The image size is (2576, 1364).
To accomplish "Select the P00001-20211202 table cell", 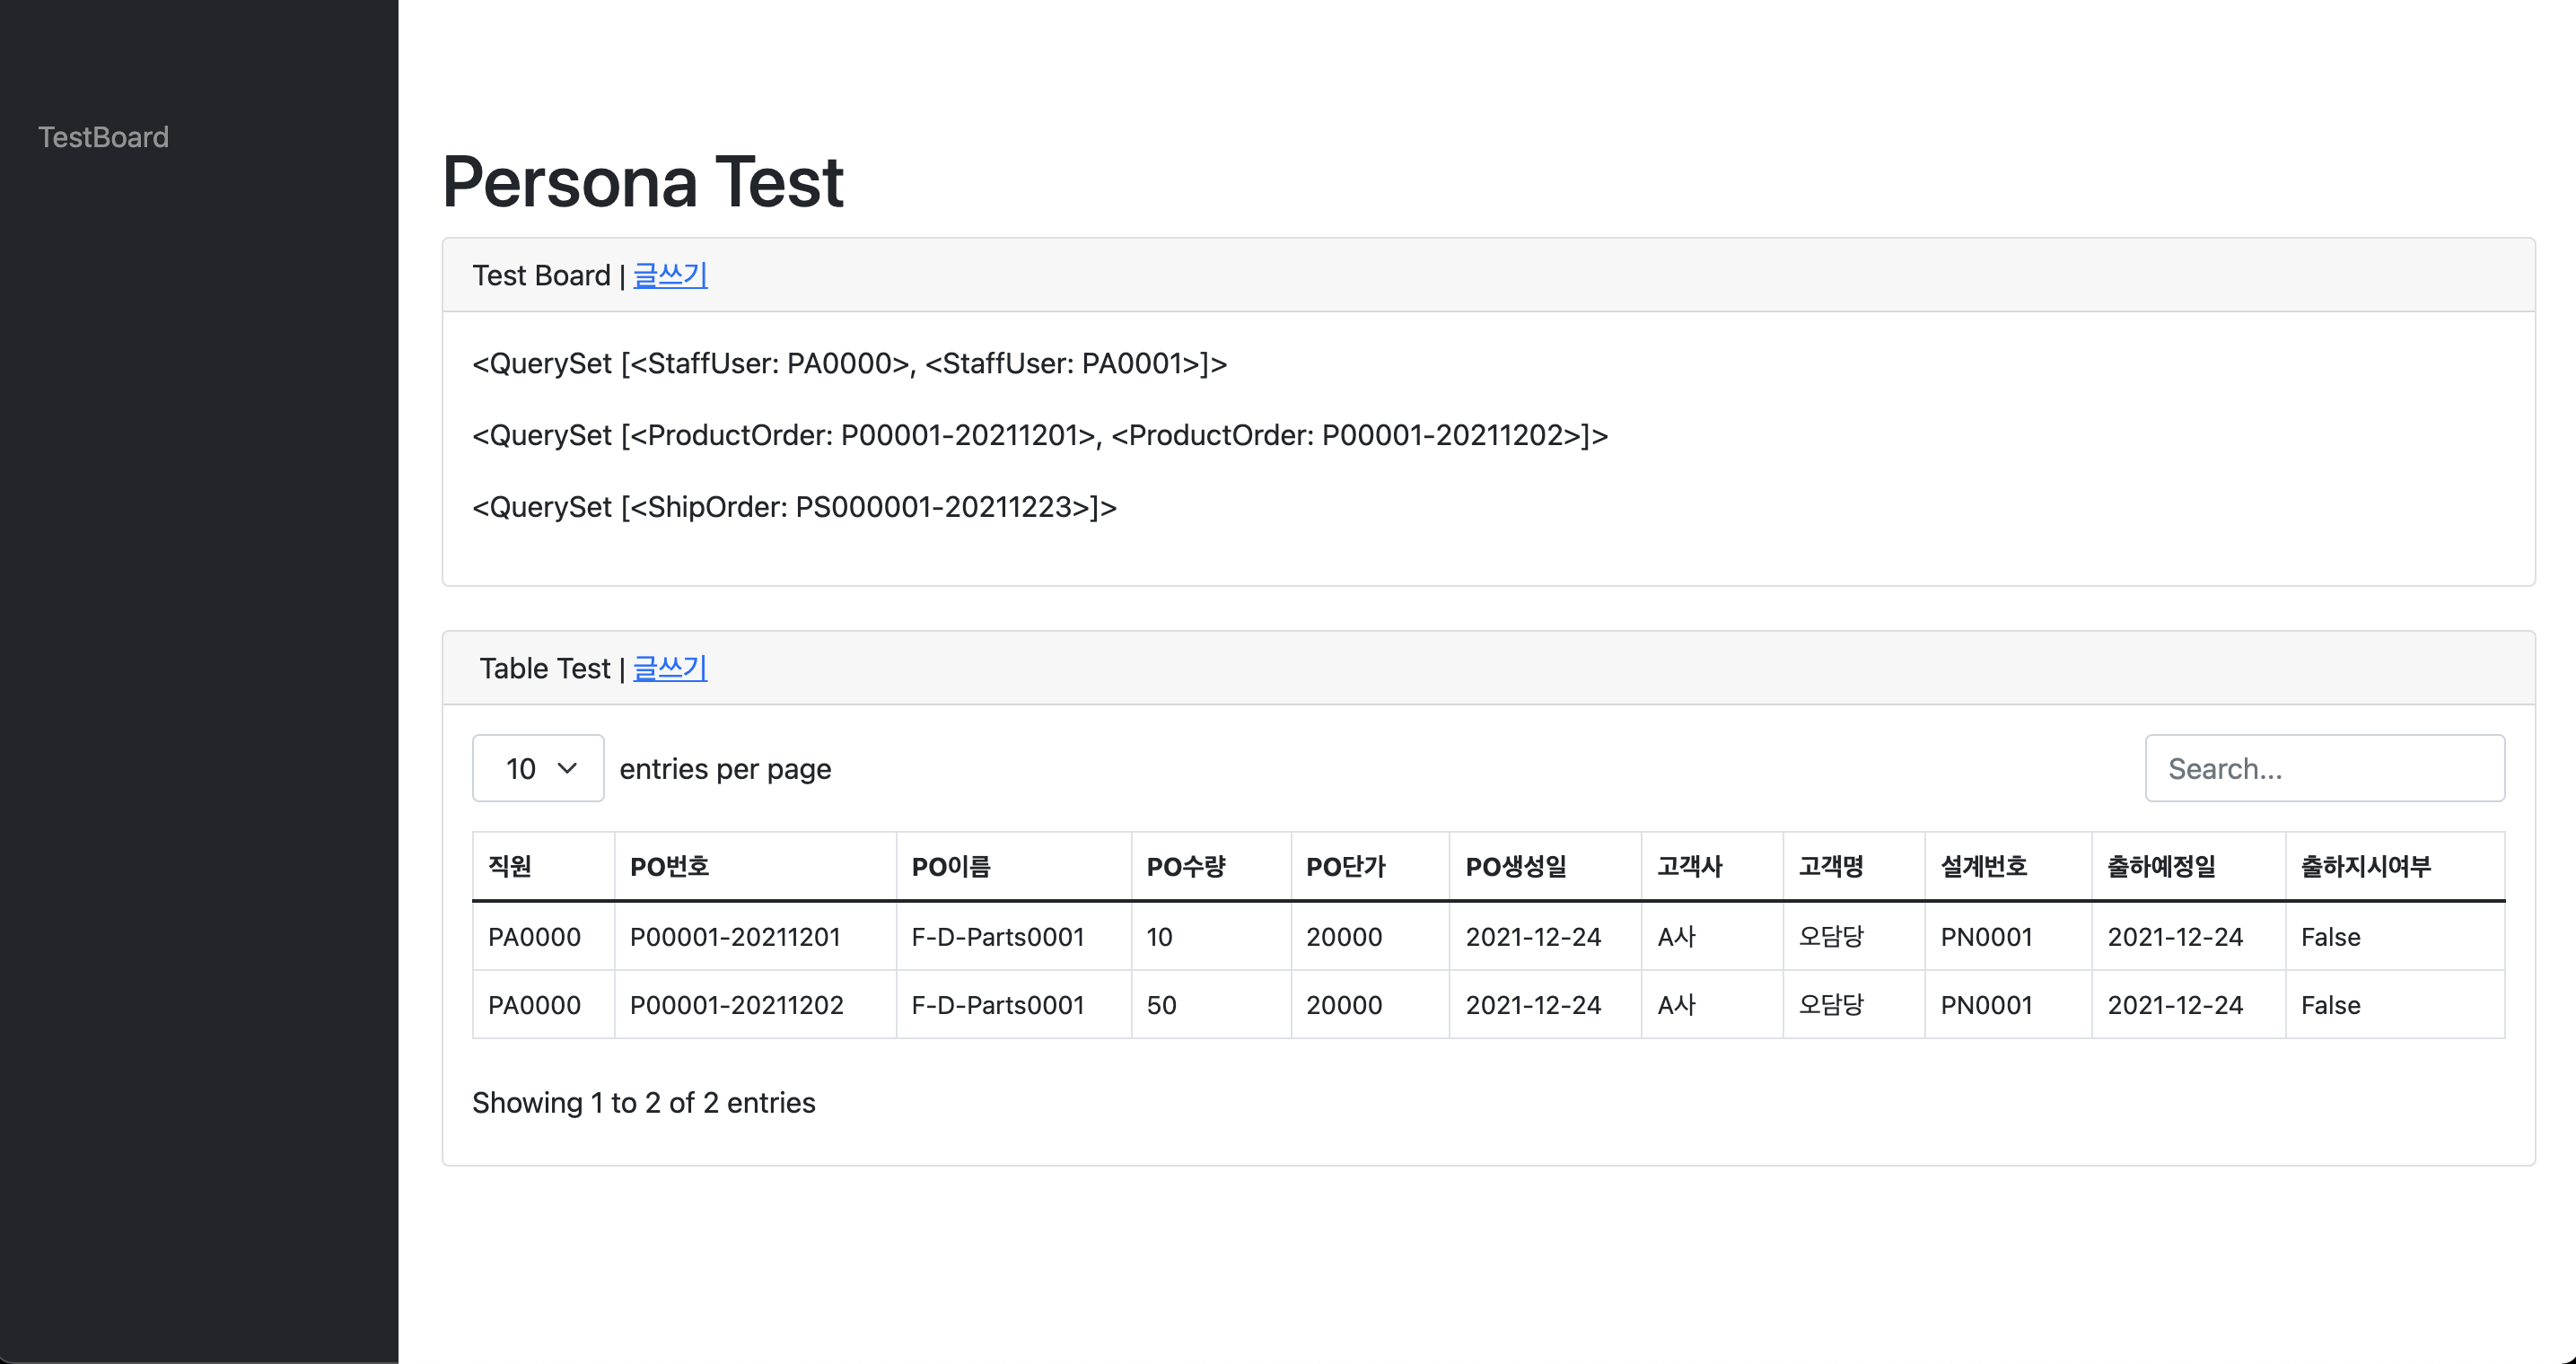I will pos(736,1005).
